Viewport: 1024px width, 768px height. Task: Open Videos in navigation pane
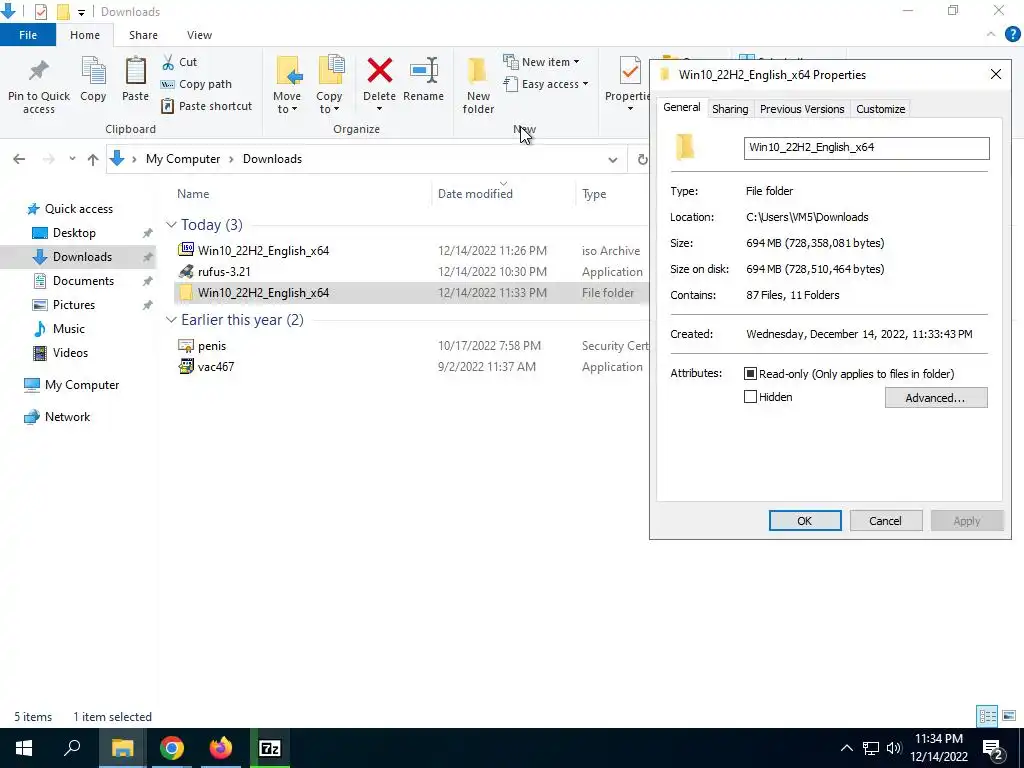[71, 353]
